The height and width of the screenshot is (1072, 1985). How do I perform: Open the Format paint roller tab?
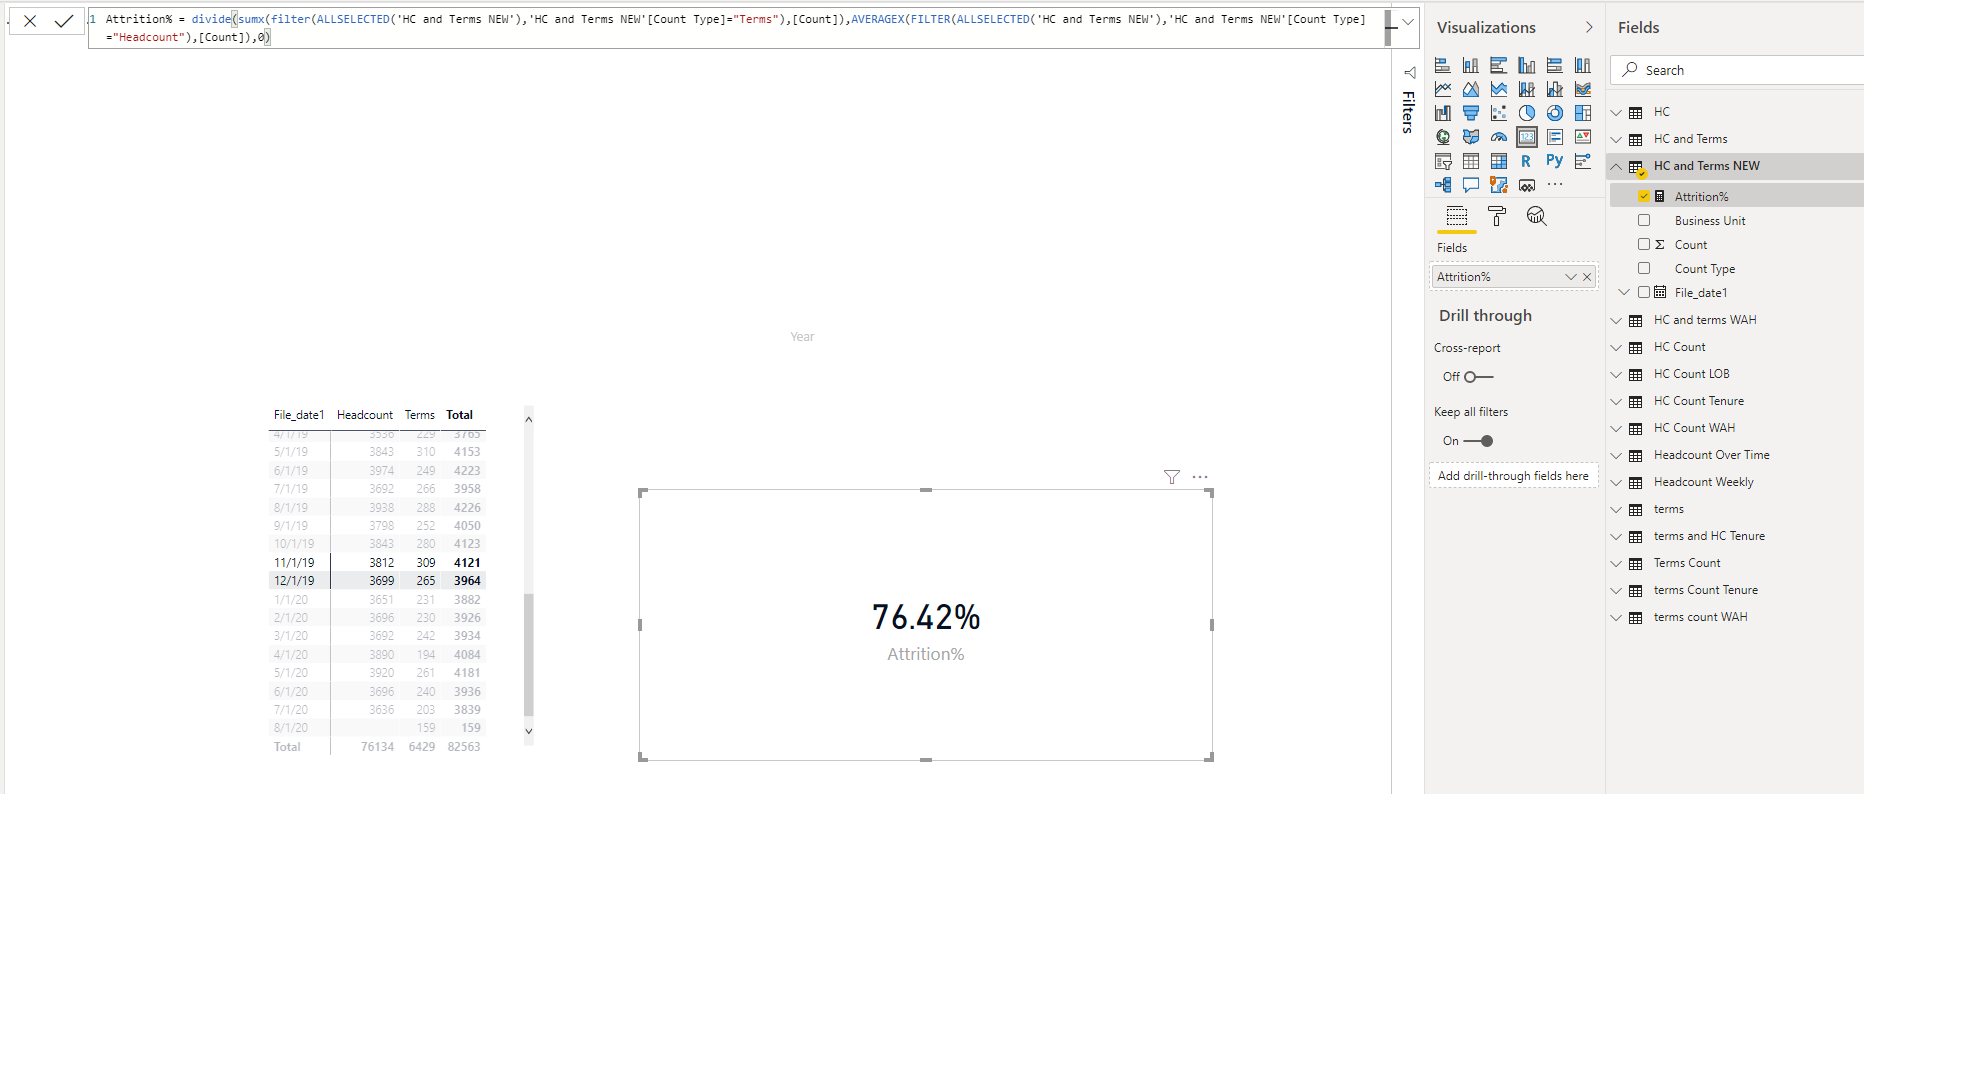coord(1497,217)
